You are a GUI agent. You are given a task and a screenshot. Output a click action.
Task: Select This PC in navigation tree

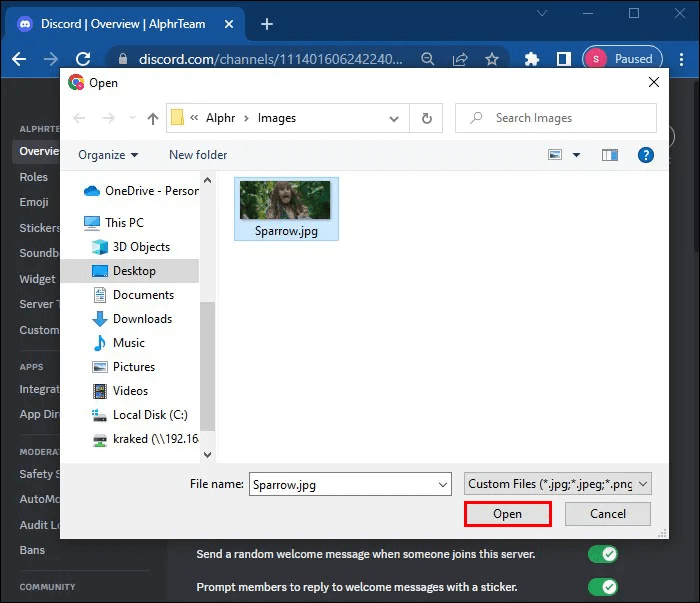[114, 223]
